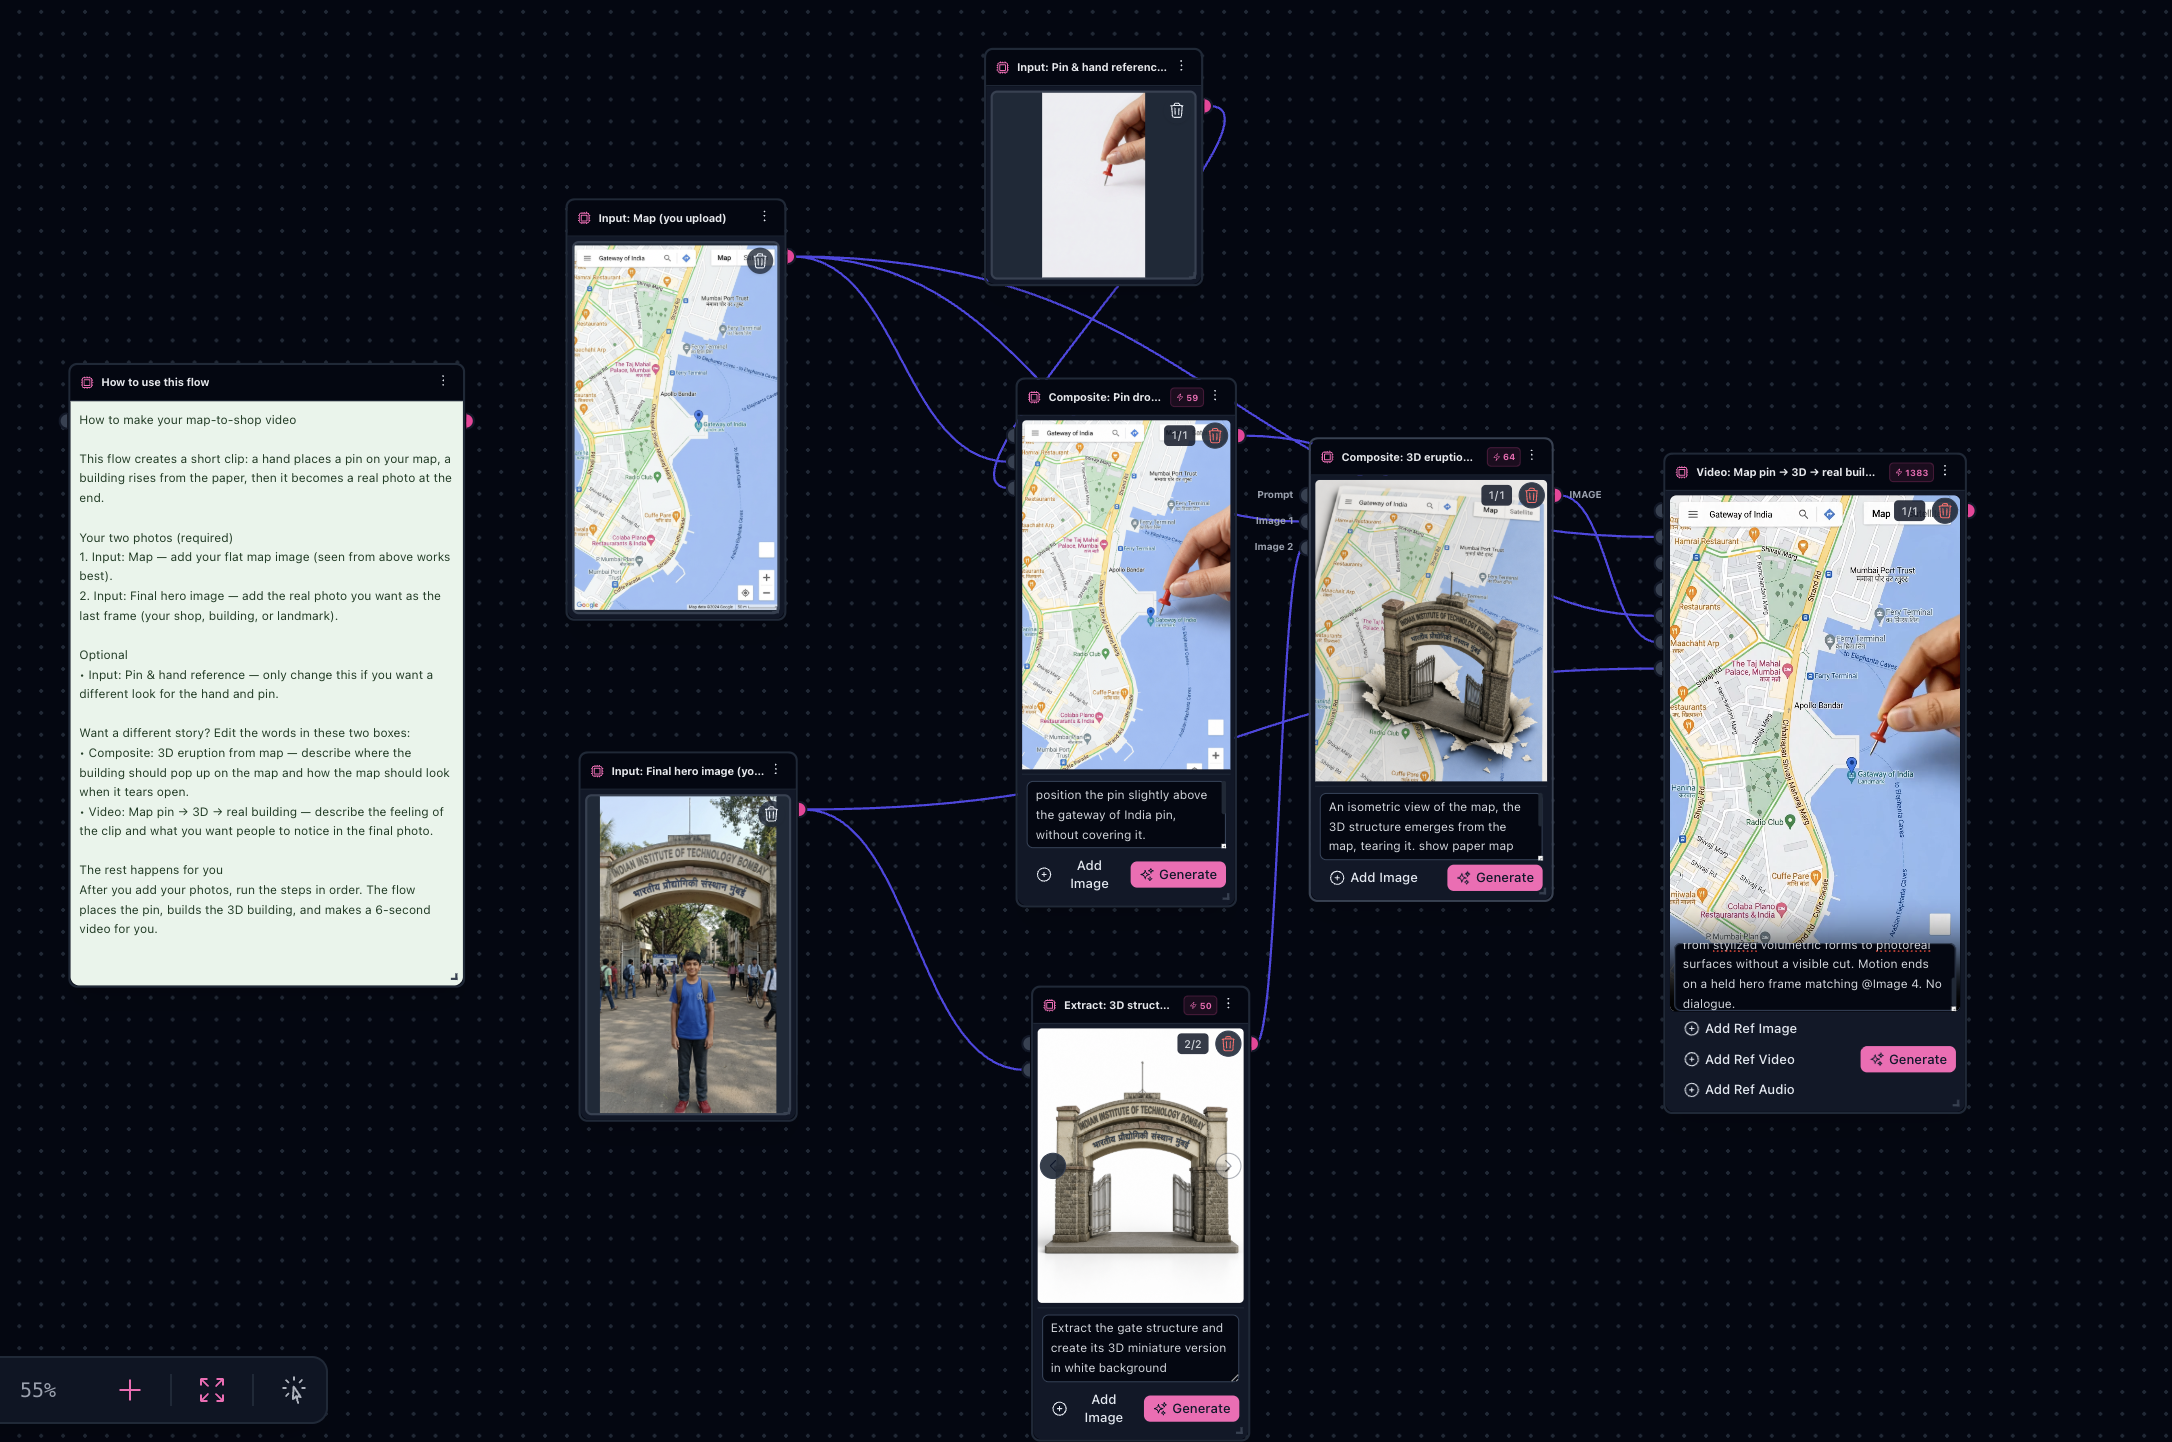The image size is (2172, 1442).
Task: Click Add Image in 3D eruption node
Action: 1373,878
